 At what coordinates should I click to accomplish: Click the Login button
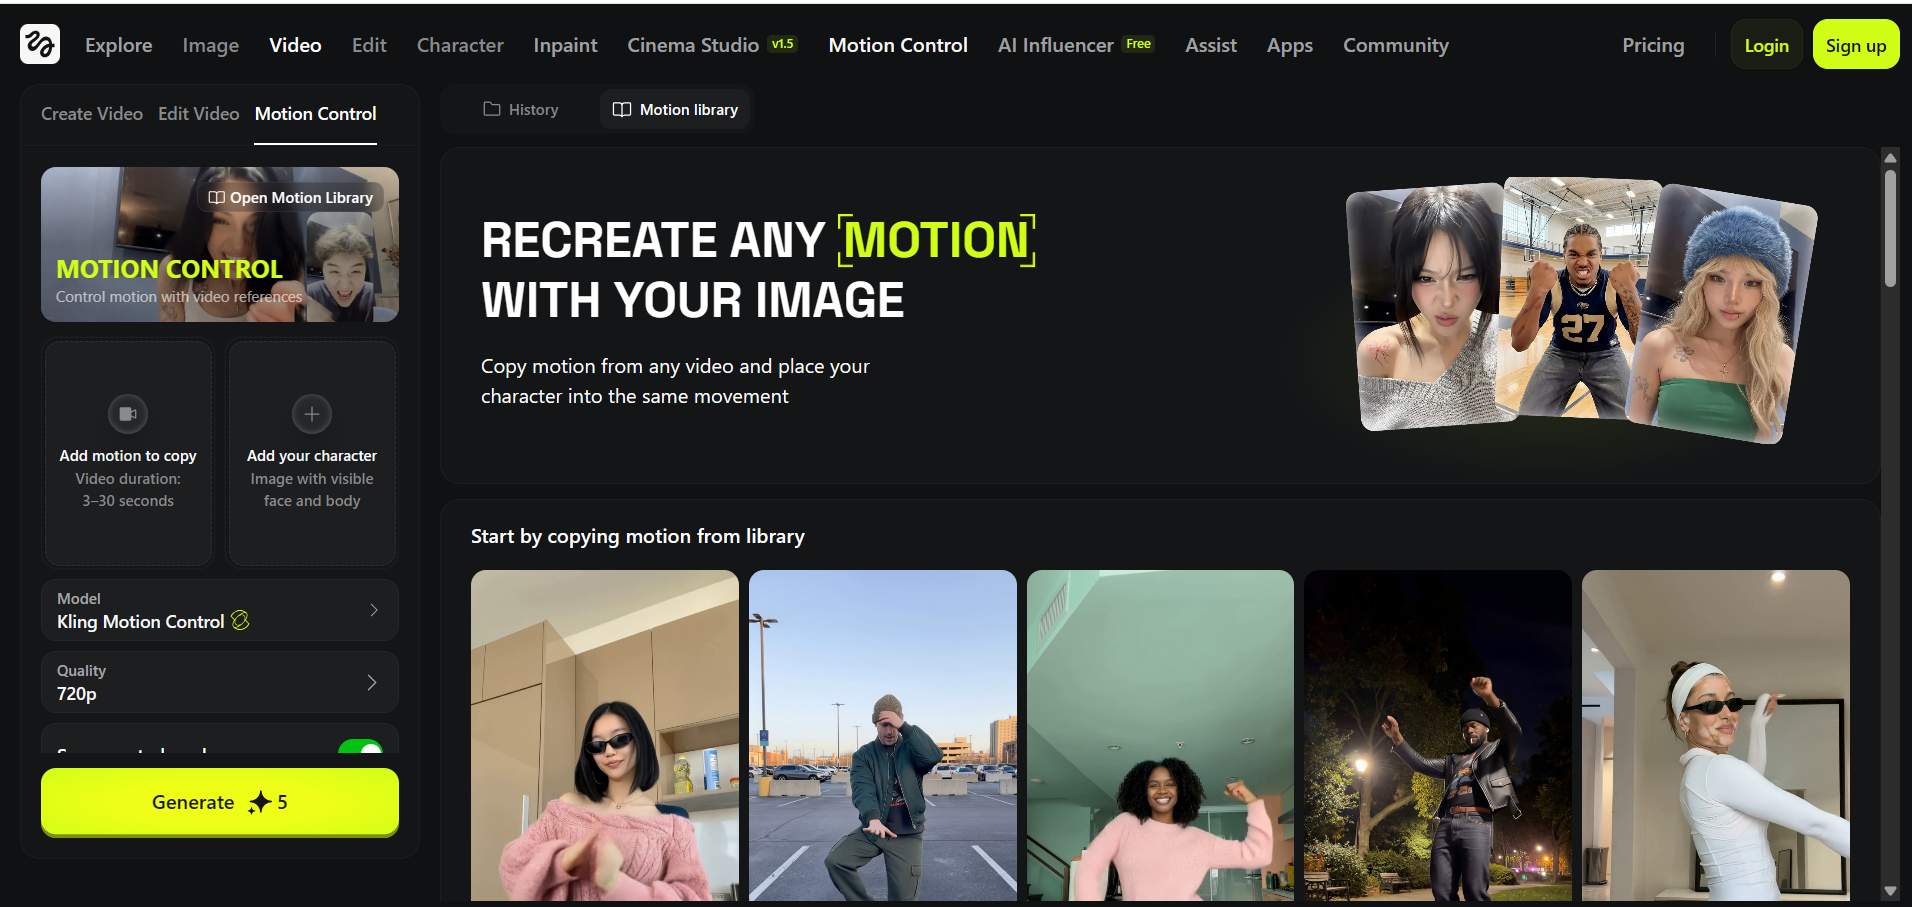(1766, 45)
